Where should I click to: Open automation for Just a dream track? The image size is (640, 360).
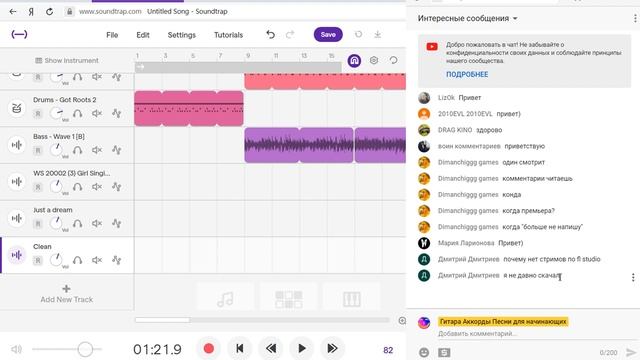117,224
